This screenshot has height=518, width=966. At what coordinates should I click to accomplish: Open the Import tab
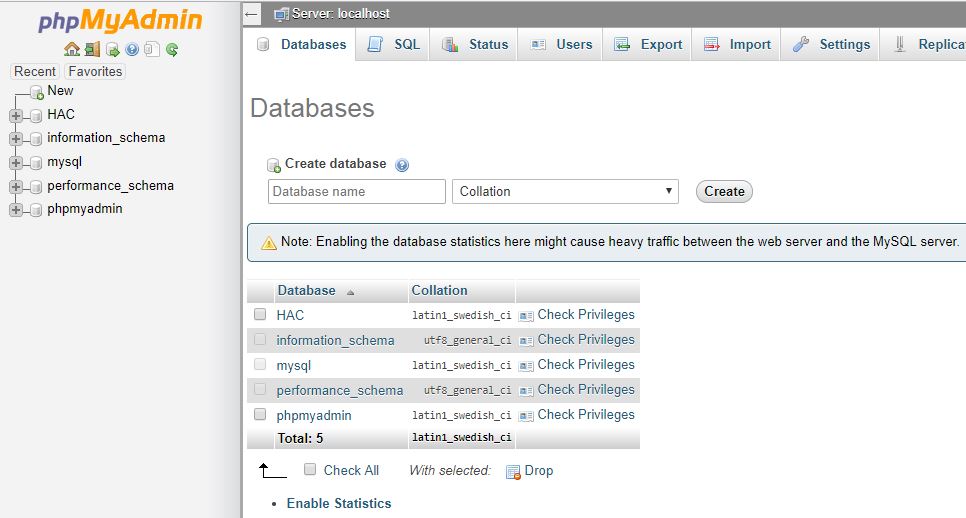tap(736, 44)
